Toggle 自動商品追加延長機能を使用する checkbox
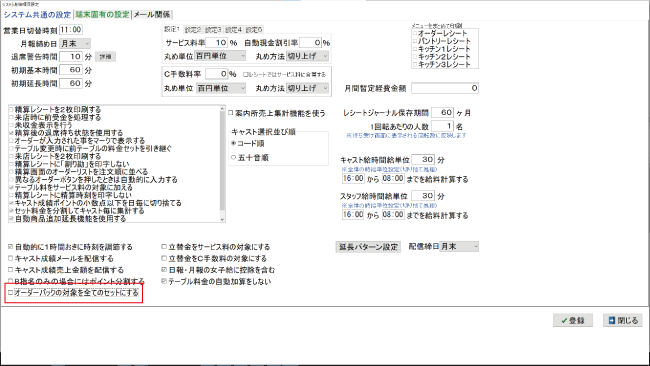The height and width of the screenshot is (366, 650). [11, 218]
